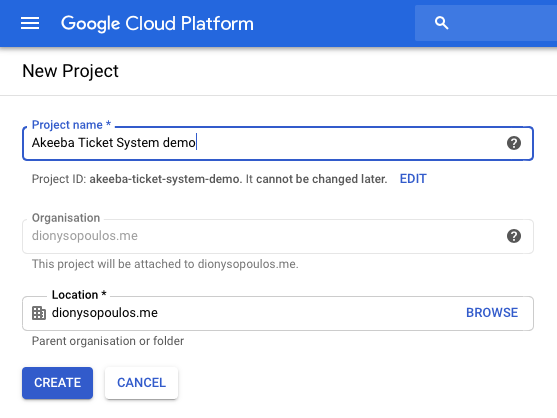
Task: Click the disabled Organisation field
Action: [x=278, y=236]
